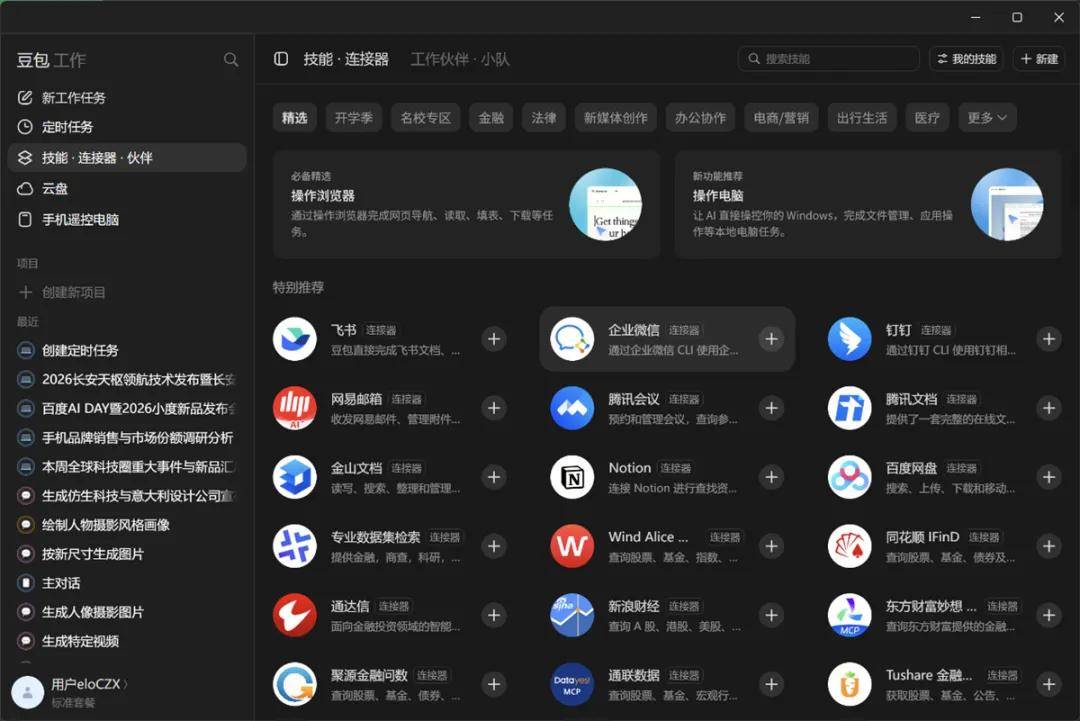This screenshot has width=1080, height=721.
Task: Select the 办公协作 category chip
Action: click(x=700, y=118)
